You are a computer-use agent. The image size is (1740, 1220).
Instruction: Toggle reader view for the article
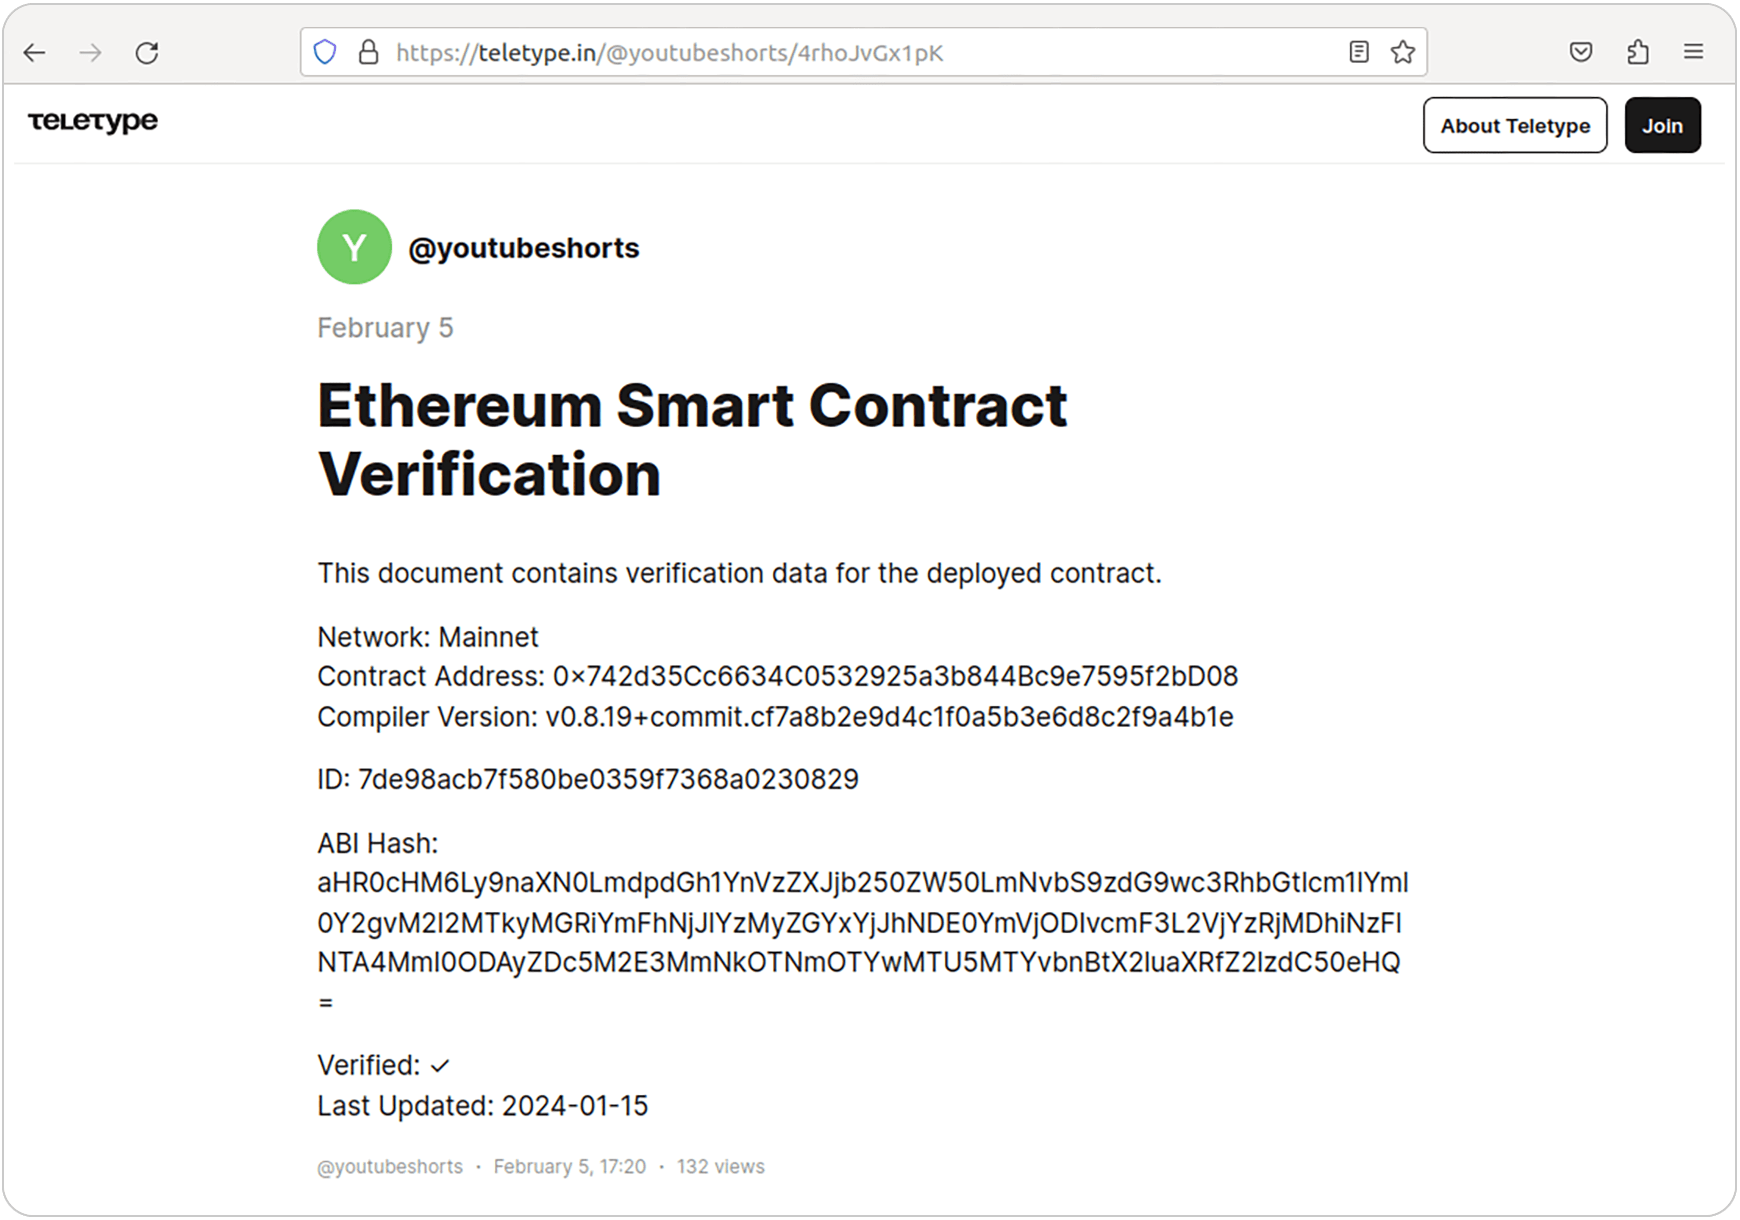pos(1359,51)
